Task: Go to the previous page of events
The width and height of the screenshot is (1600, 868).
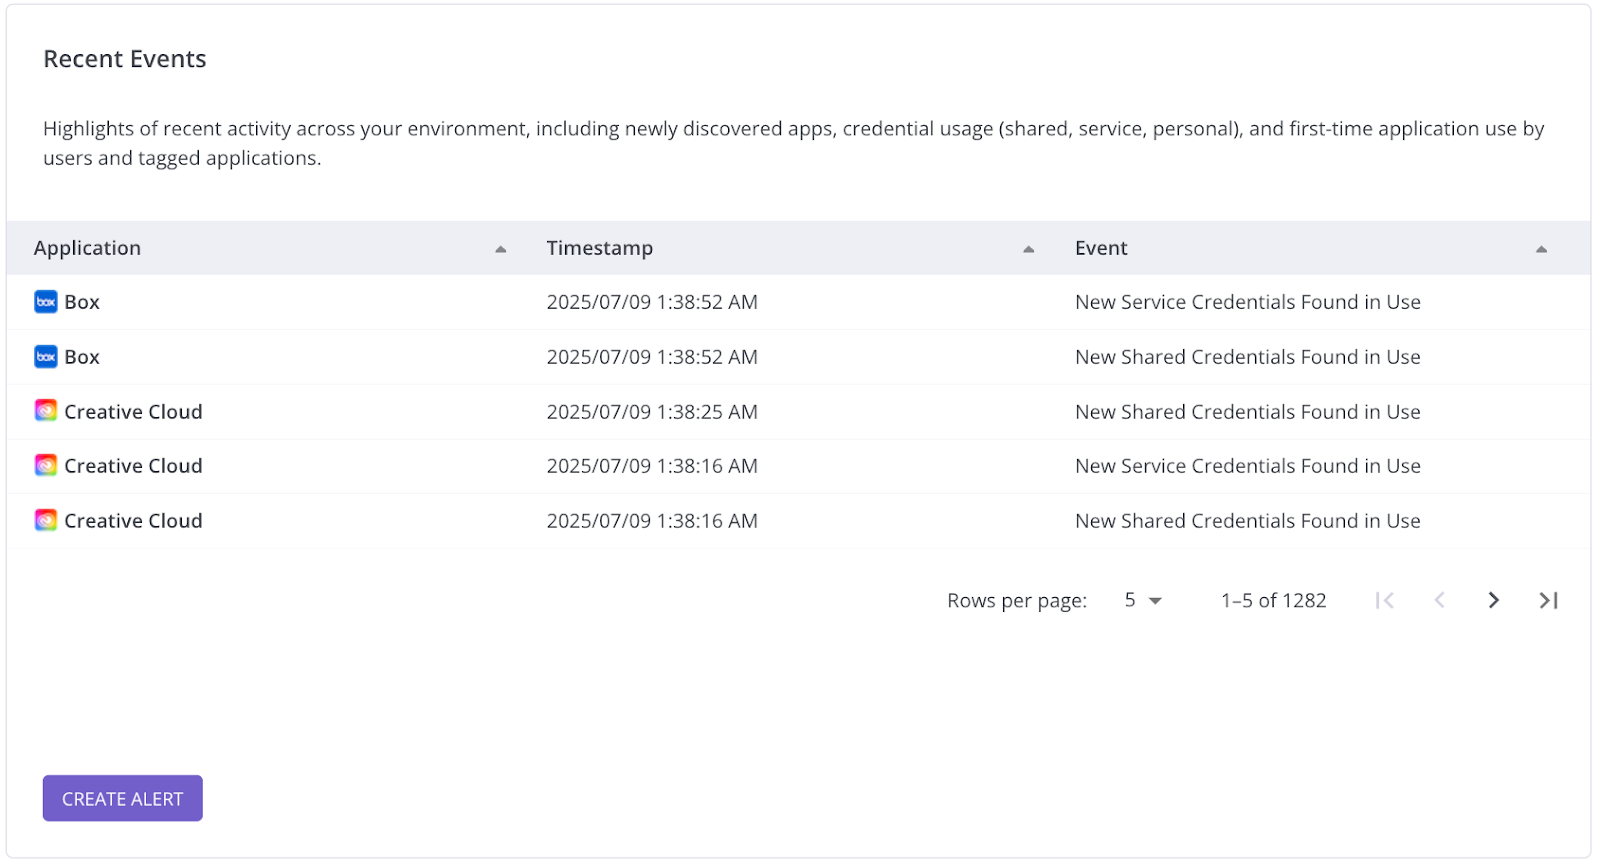Action: (1439, 600)
